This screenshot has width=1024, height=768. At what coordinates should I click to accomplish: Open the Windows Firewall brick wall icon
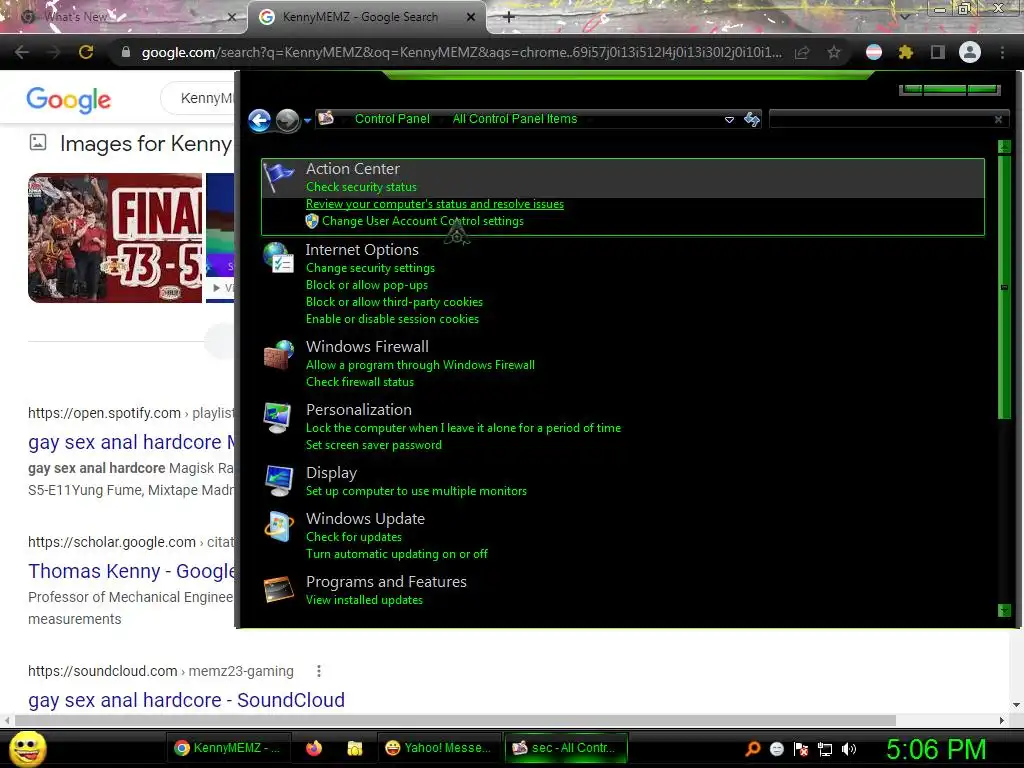click(279, 355)
